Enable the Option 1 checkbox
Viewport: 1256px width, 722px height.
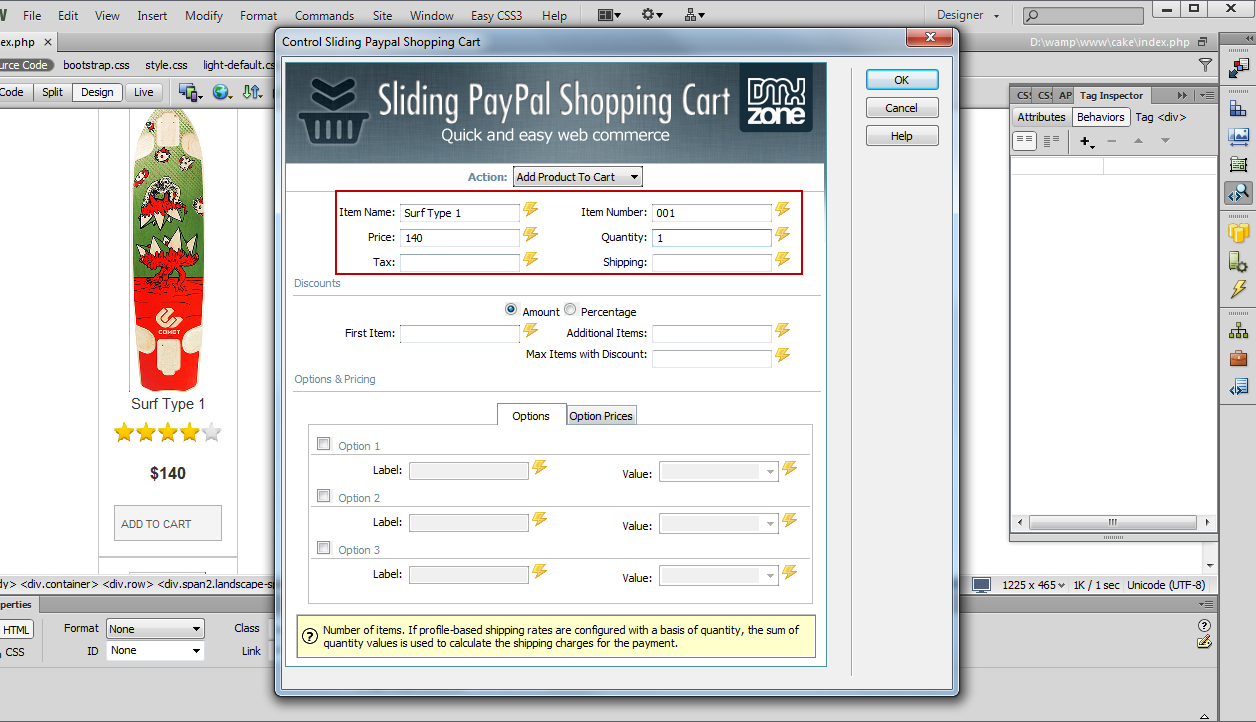tap(323, 444)
